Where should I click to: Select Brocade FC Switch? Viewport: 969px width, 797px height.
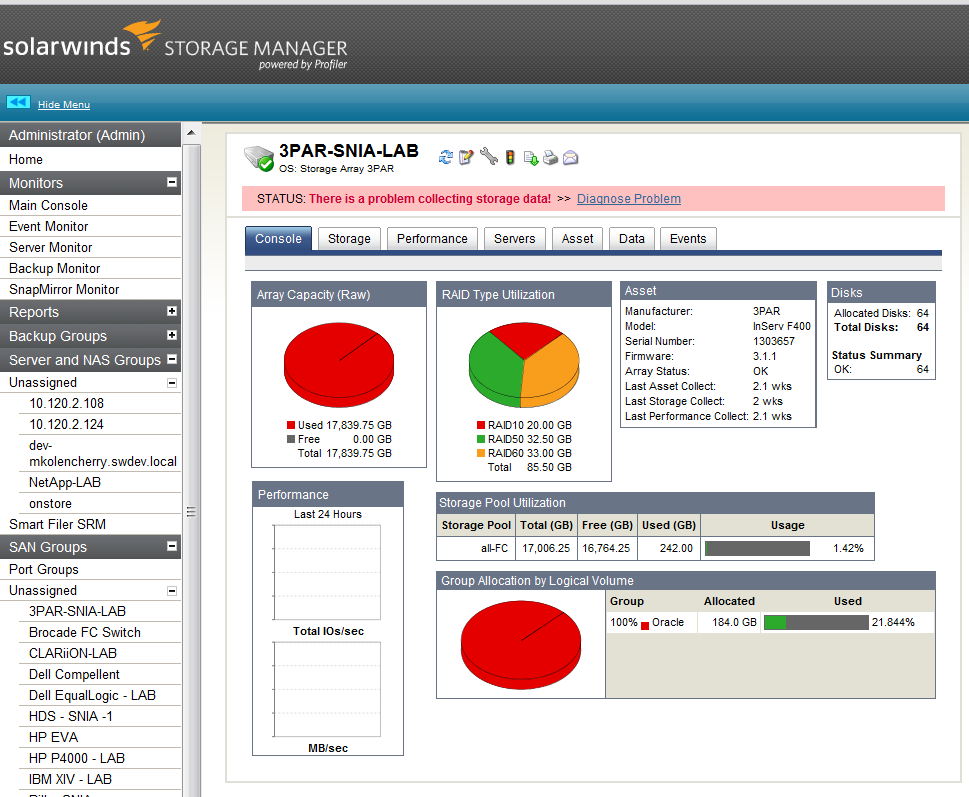tap(85, 633)
